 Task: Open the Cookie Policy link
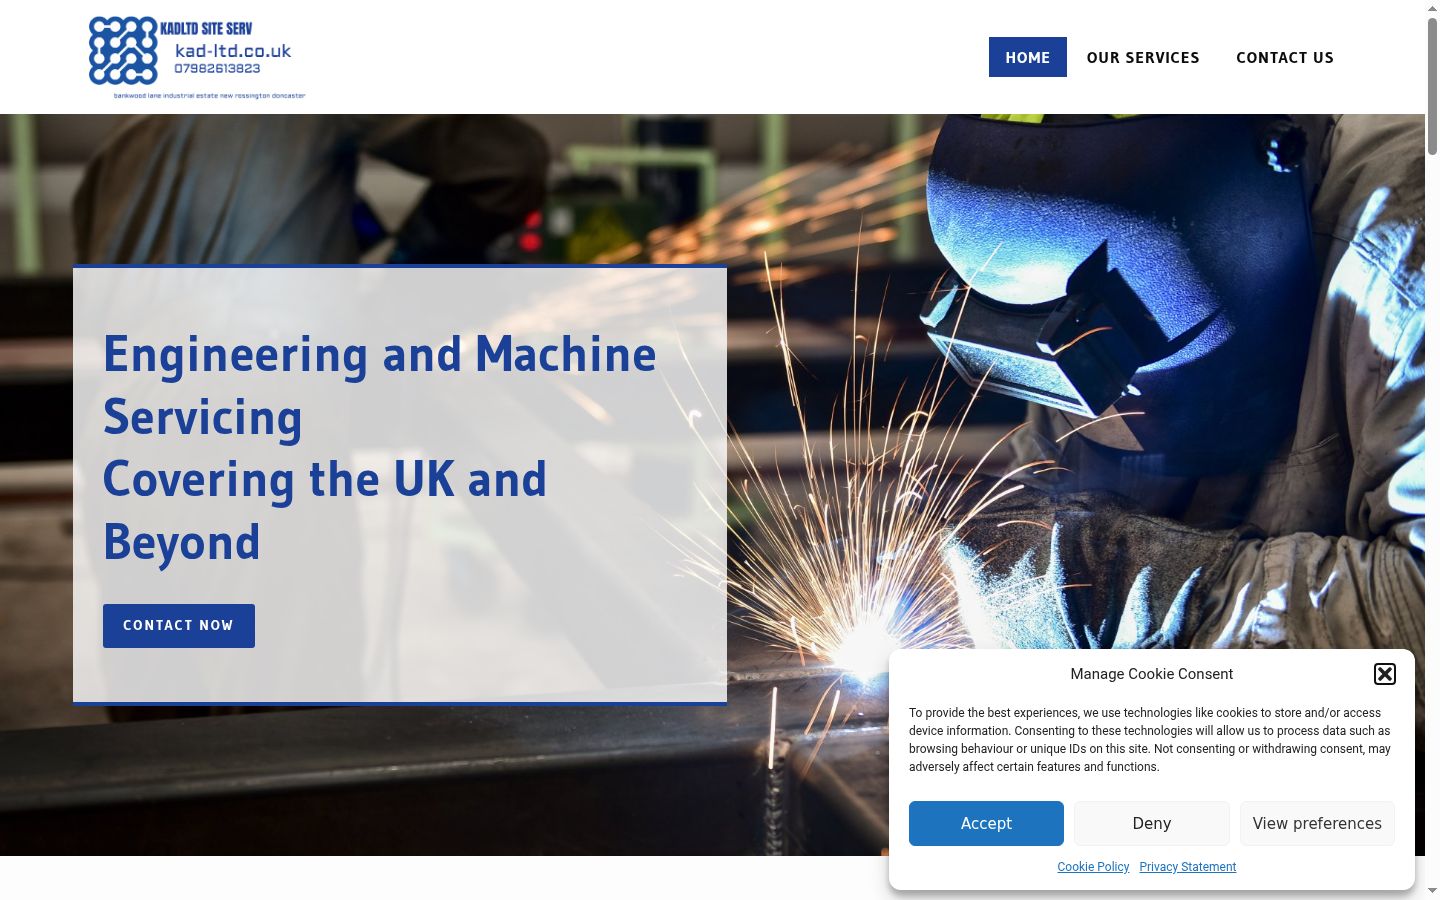[1093, 867]
